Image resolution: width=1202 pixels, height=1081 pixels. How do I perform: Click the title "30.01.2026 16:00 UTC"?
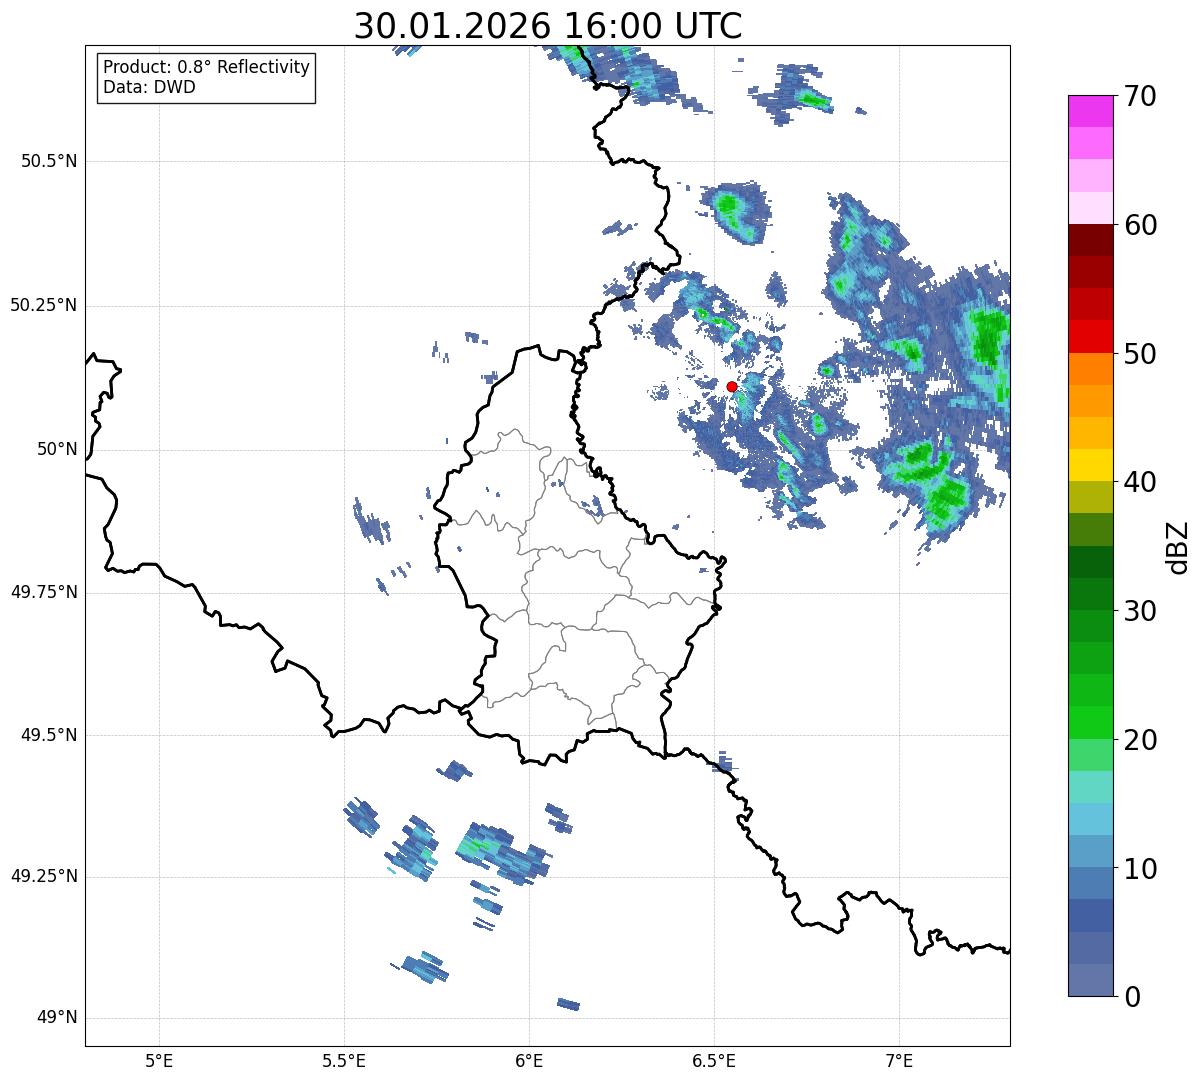tap(548, 26)
